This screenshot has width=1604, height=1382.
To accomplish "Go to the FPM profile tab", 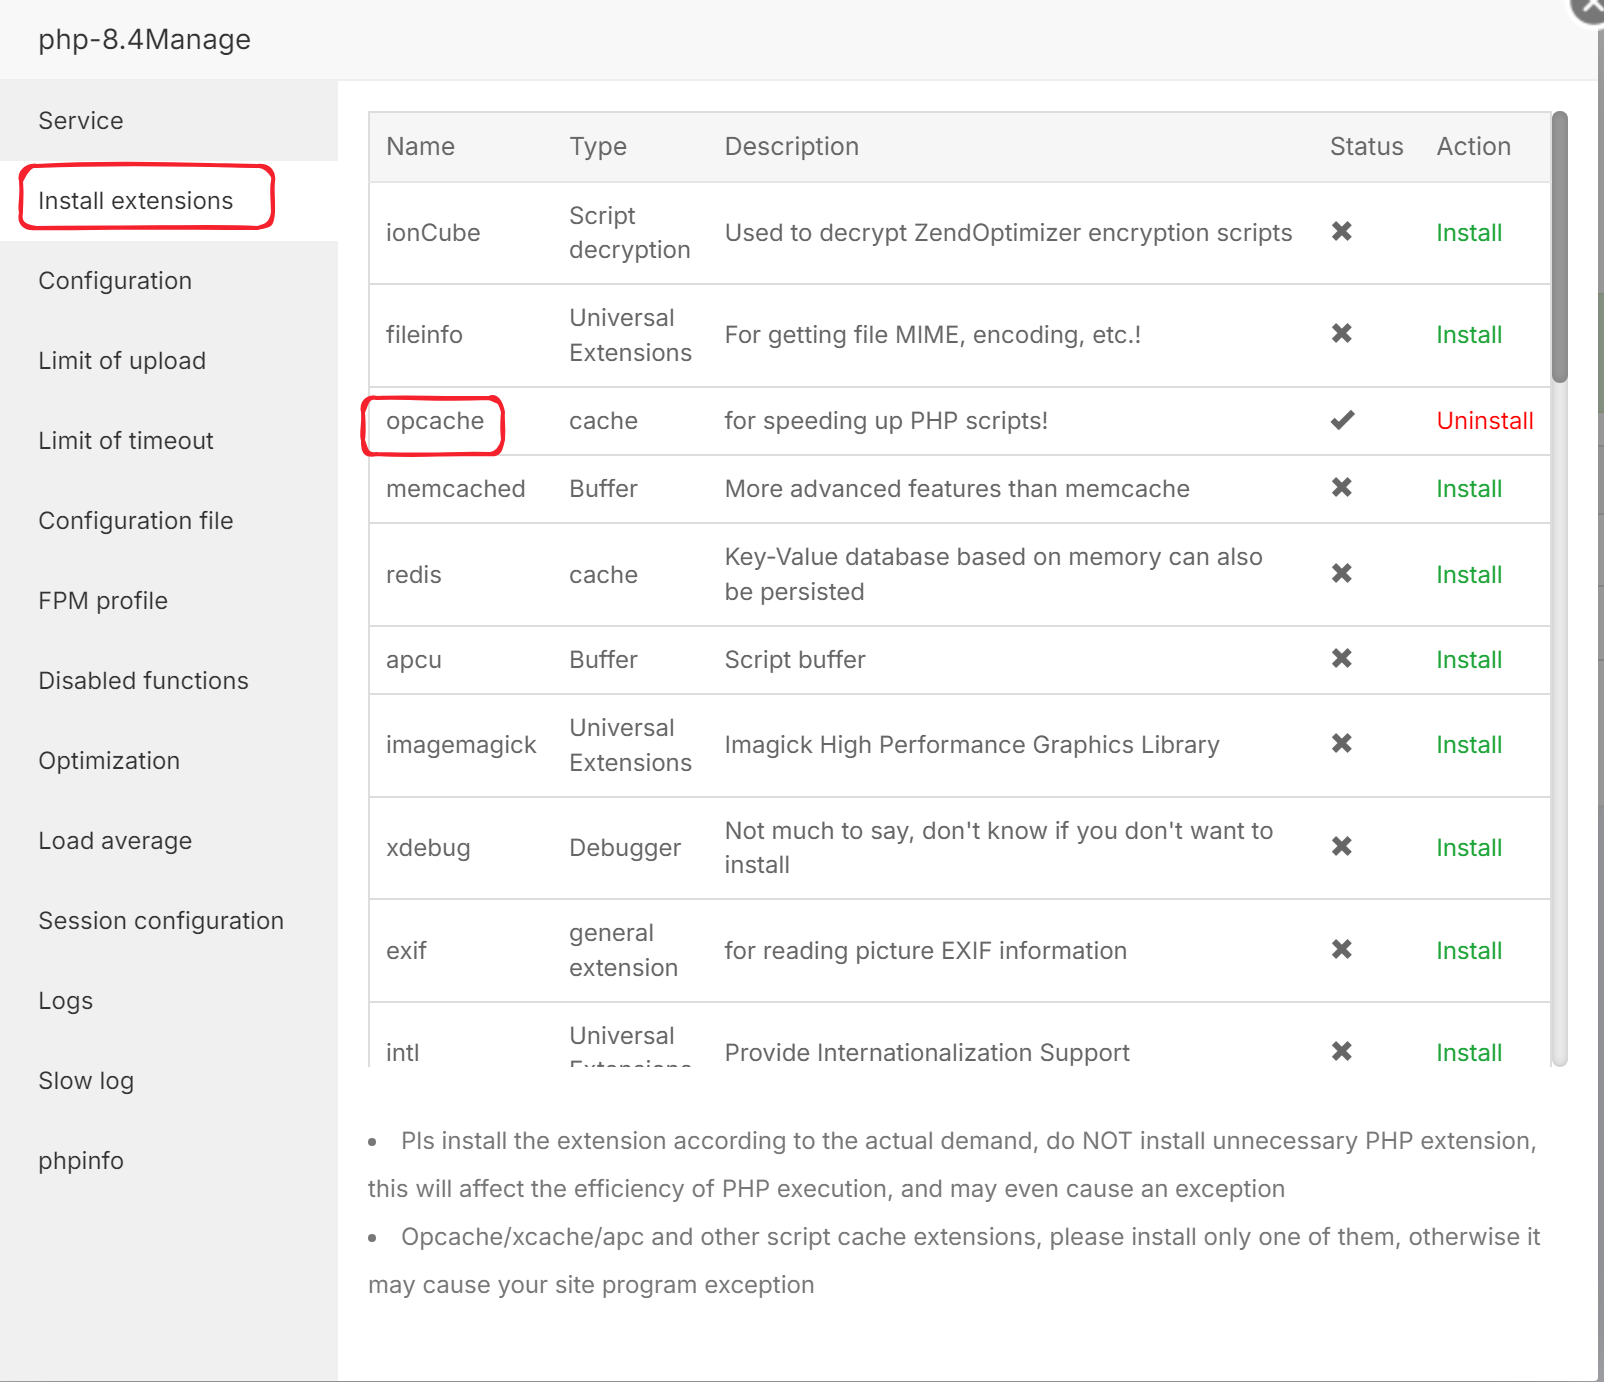I will pos(103,601).
